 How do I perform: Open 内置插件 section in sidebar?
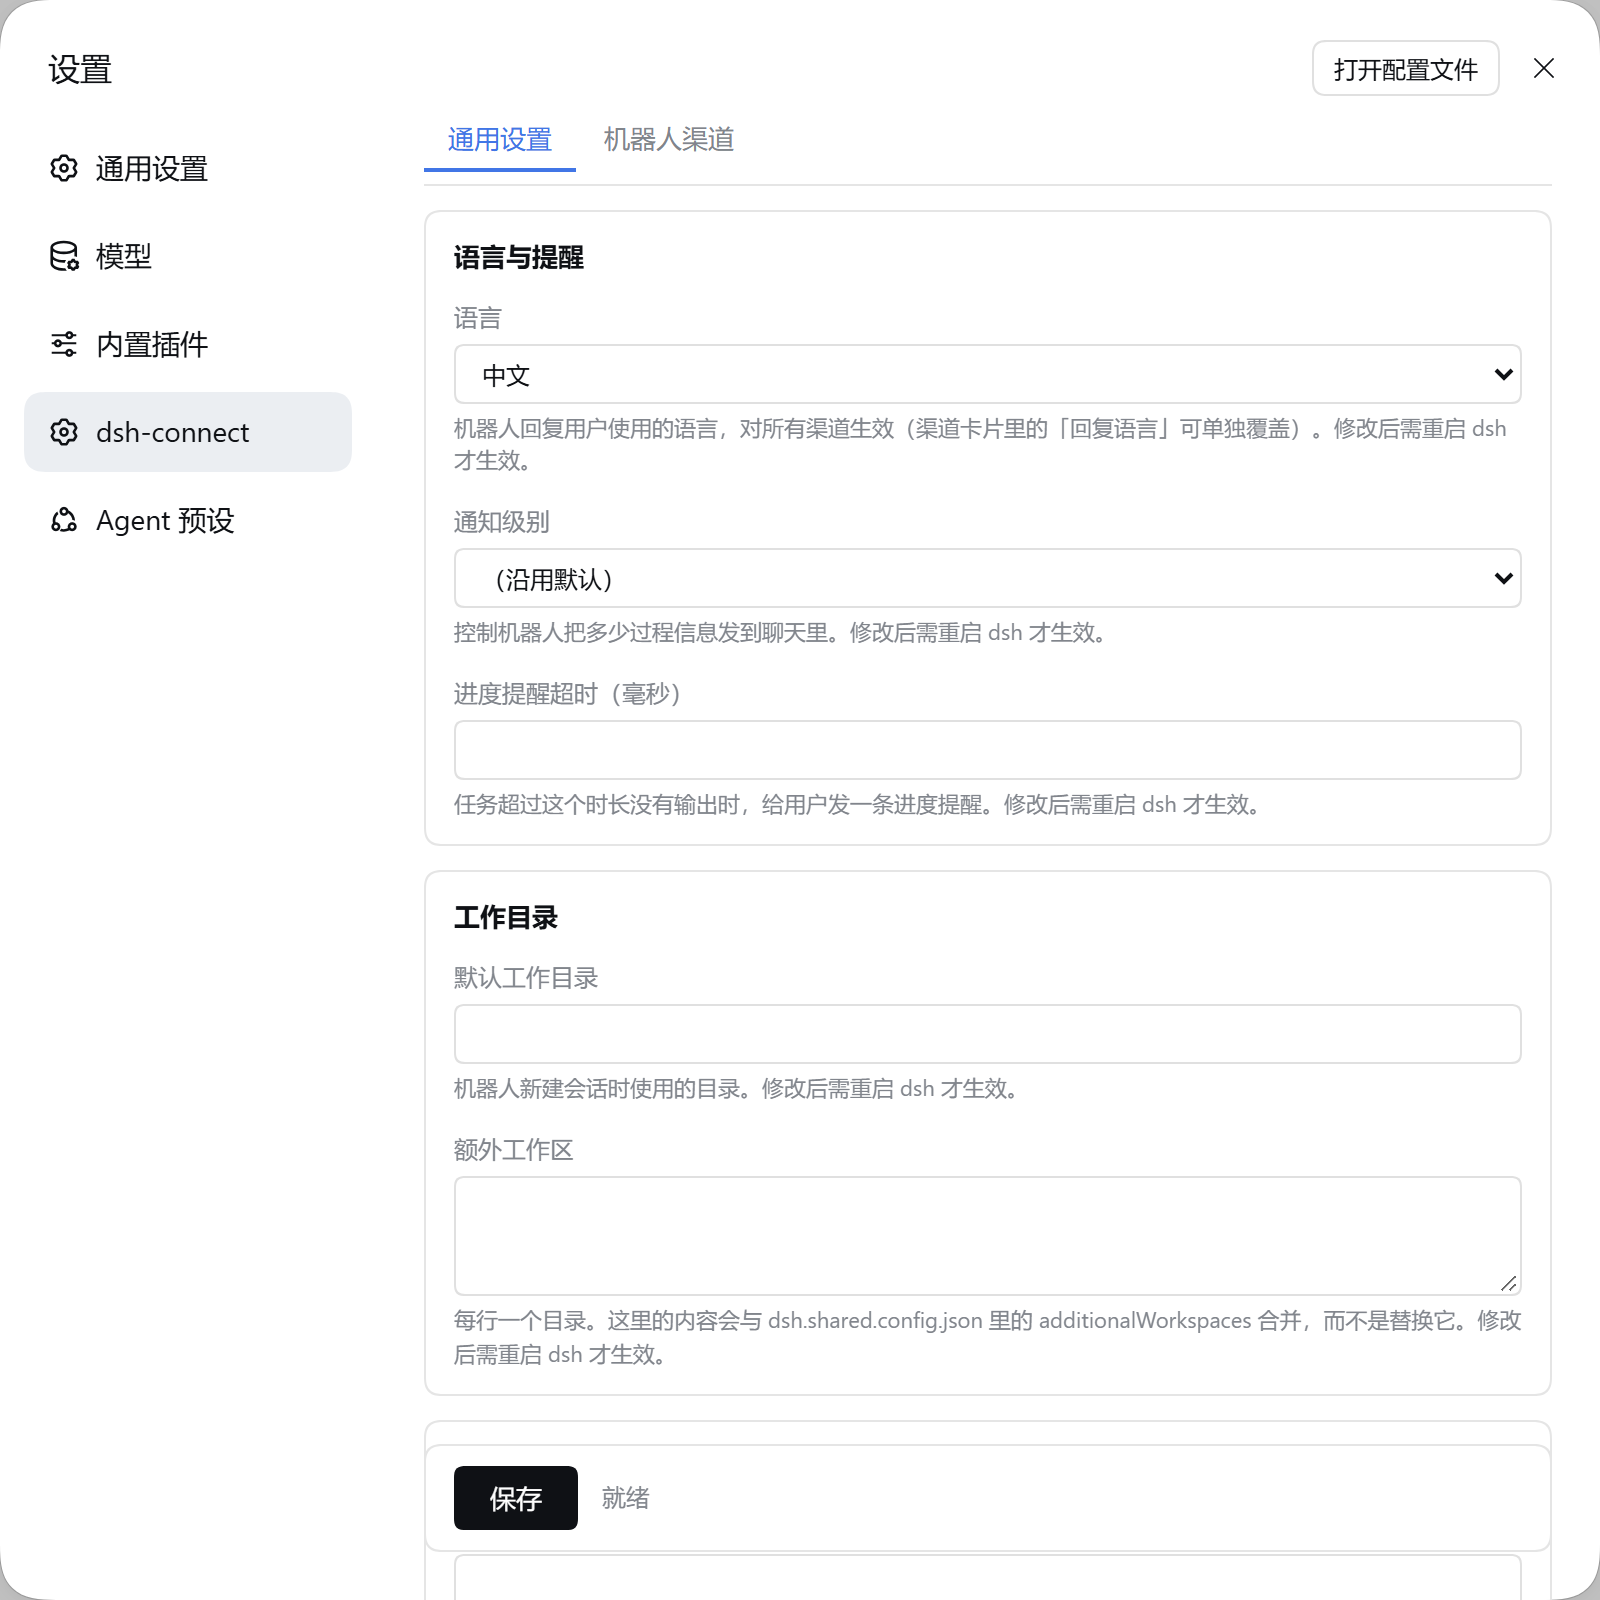[x=188, y=344]
